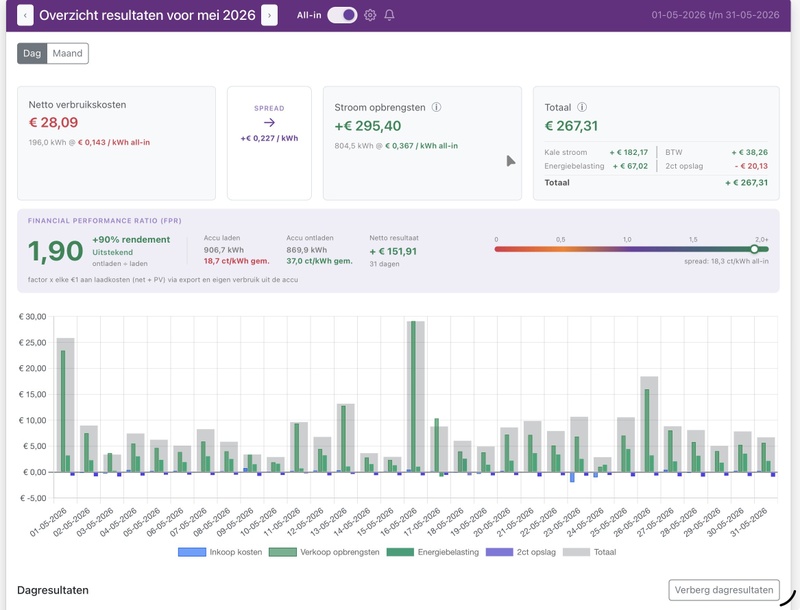Click the Stroom opbrengsten value +€ 295,40
The image size is (800, 610).
coord(368,126)
